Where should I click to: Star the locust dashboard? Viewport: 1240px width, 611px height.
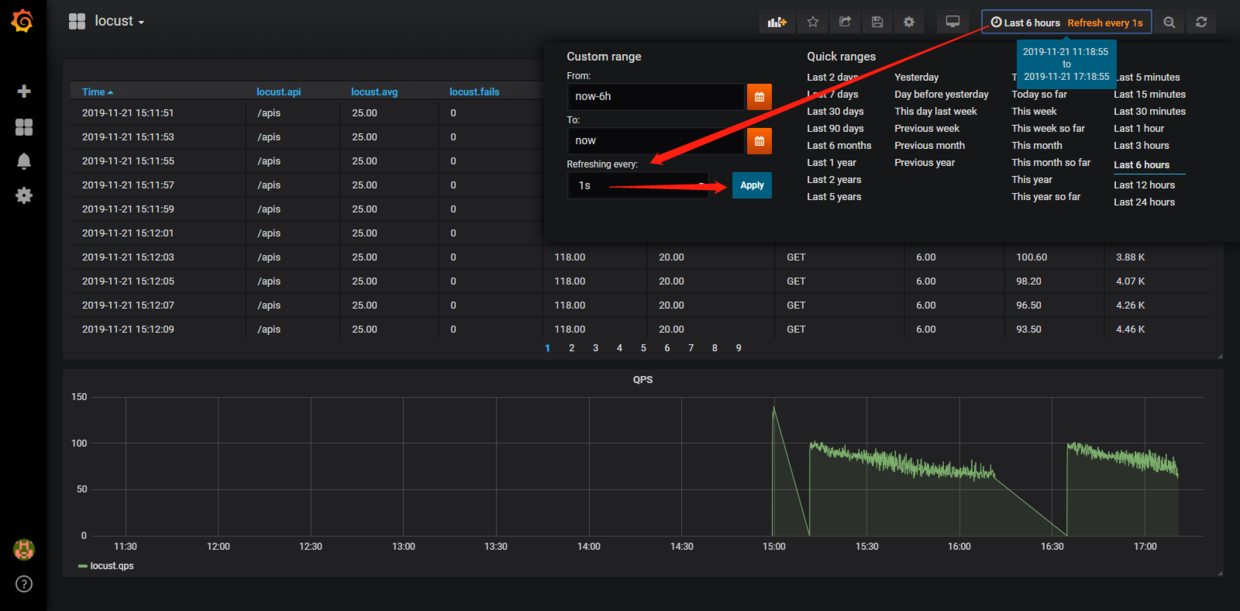coord(813,21)
